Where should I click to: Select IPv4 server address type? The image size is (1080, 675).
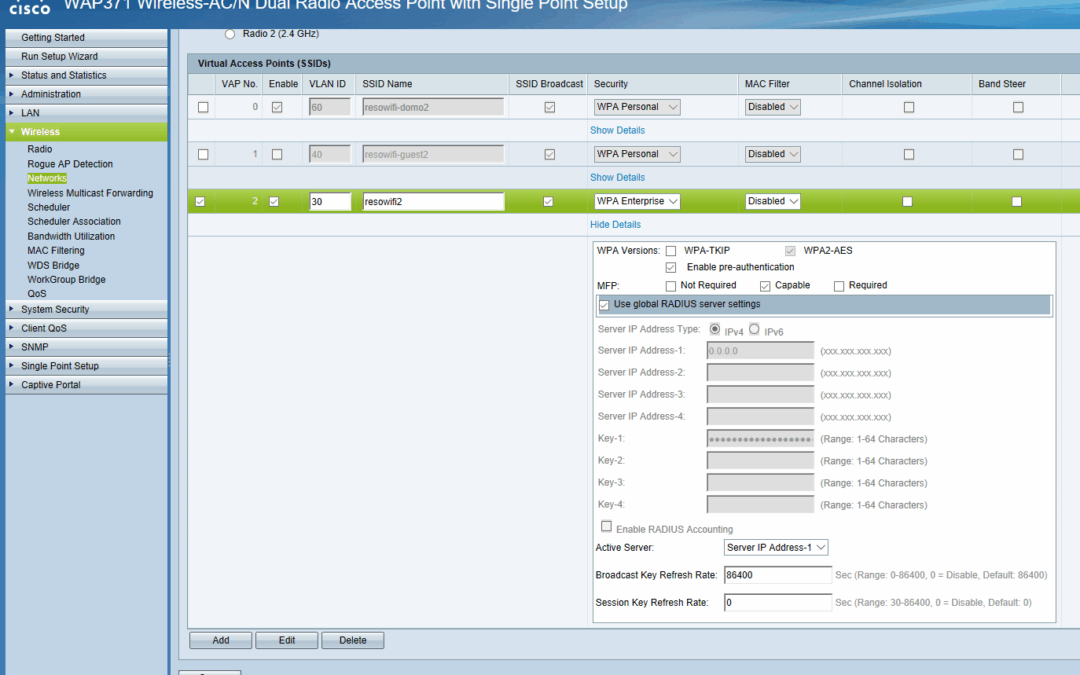click(x=715, y=329)
